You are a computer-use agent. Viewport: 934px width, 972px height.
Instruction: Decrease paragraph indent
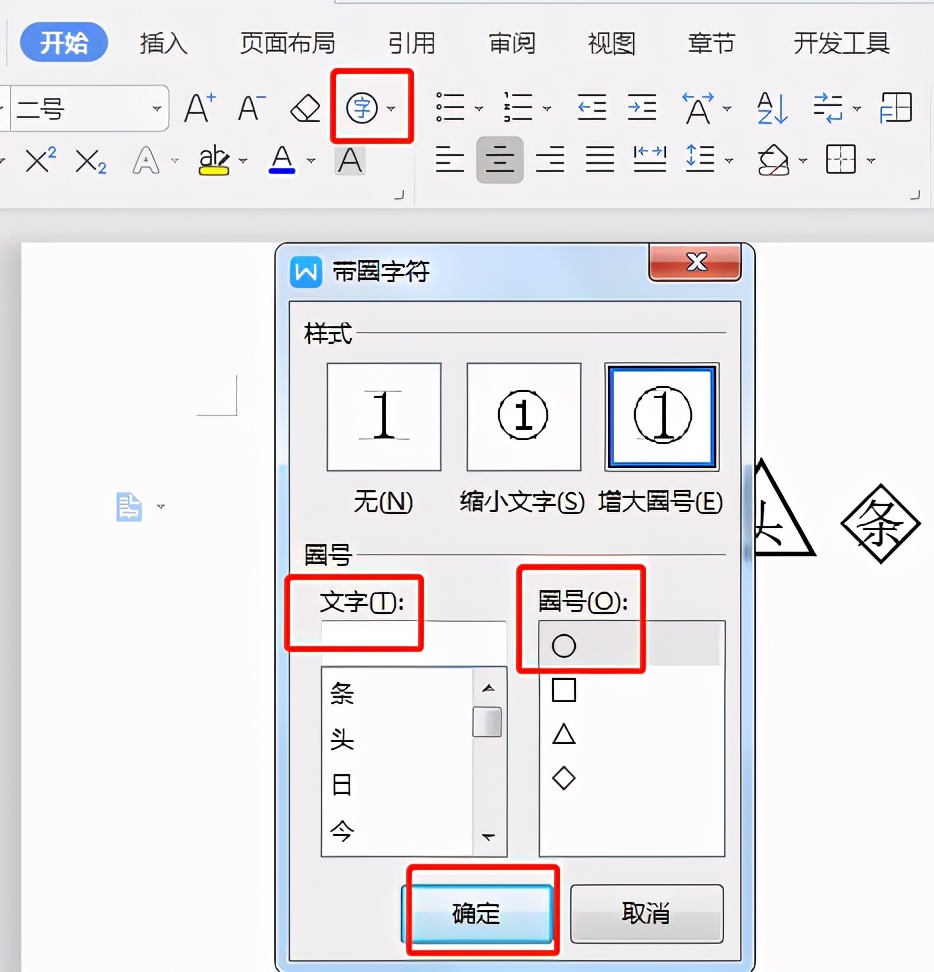click(591, 107)
